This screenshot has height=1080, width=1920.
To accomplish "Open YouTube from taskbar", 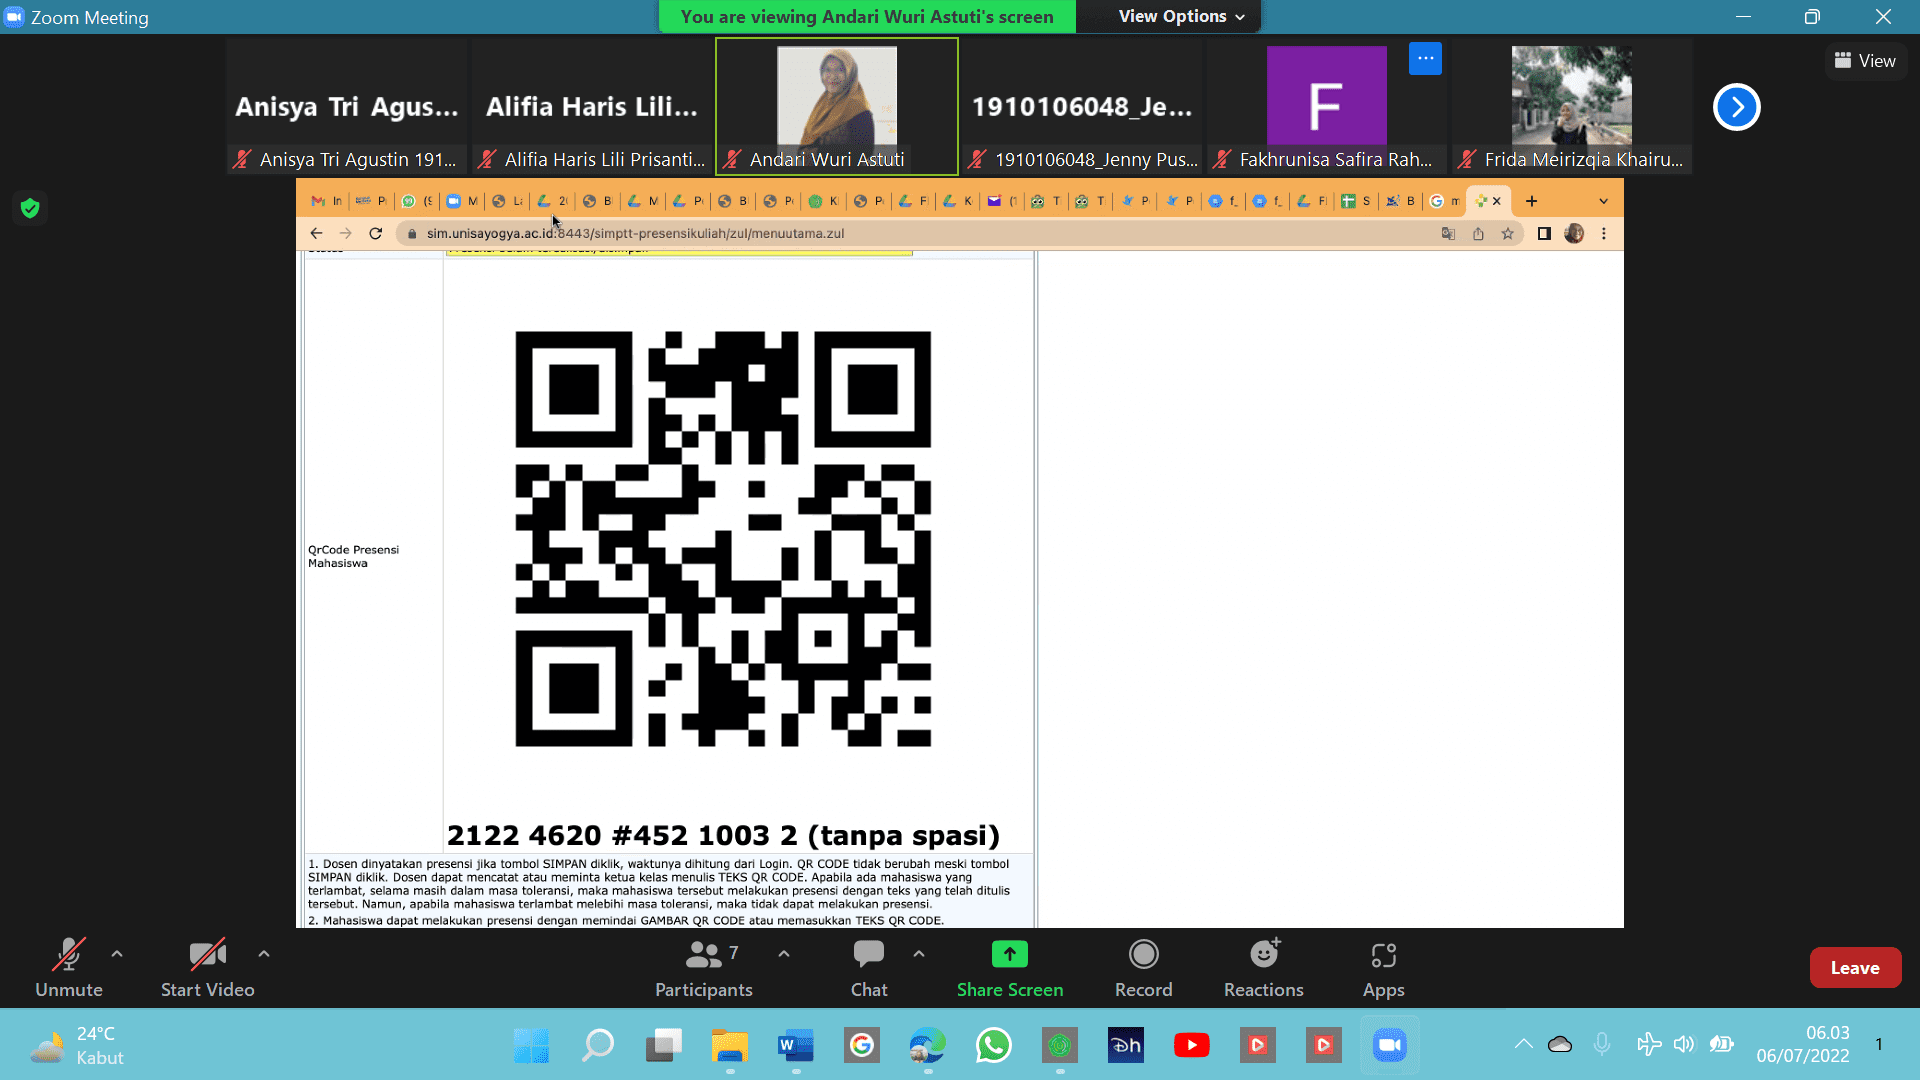I will pyautogui.click(x=1192, y=1046).
